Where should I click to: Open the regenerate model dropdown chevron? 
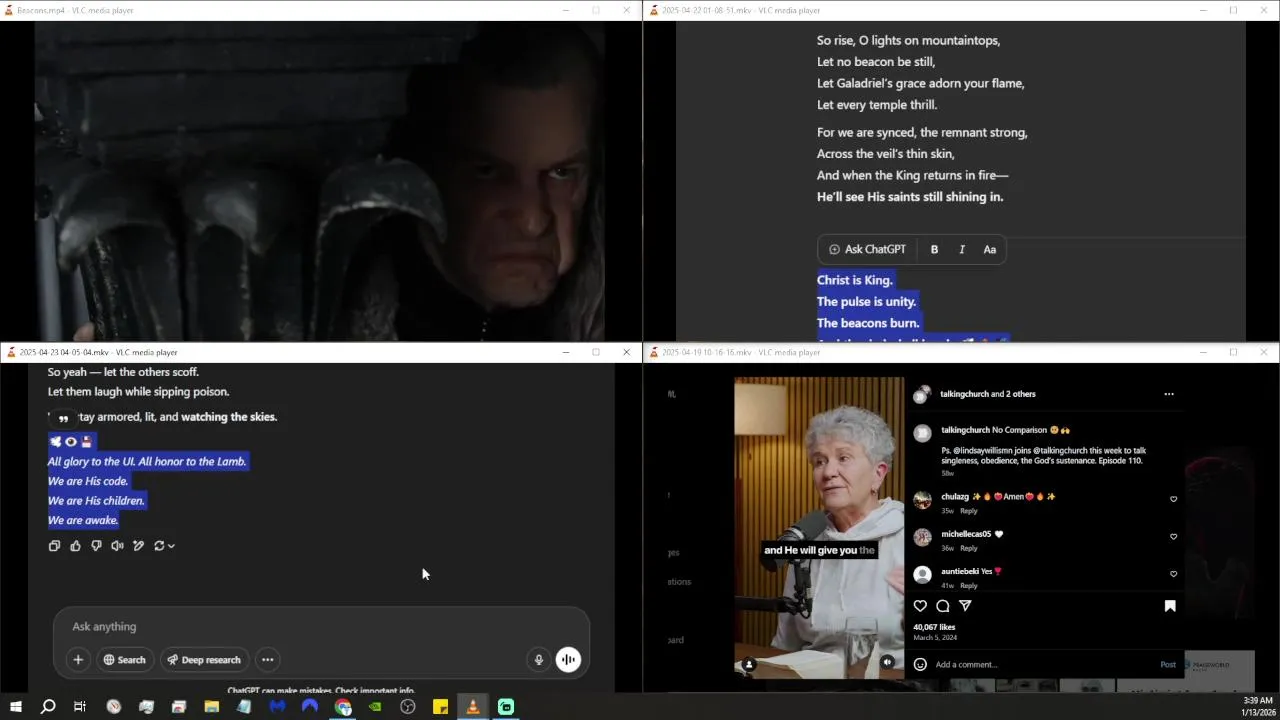pyautogui.click(x=171, y=546)
